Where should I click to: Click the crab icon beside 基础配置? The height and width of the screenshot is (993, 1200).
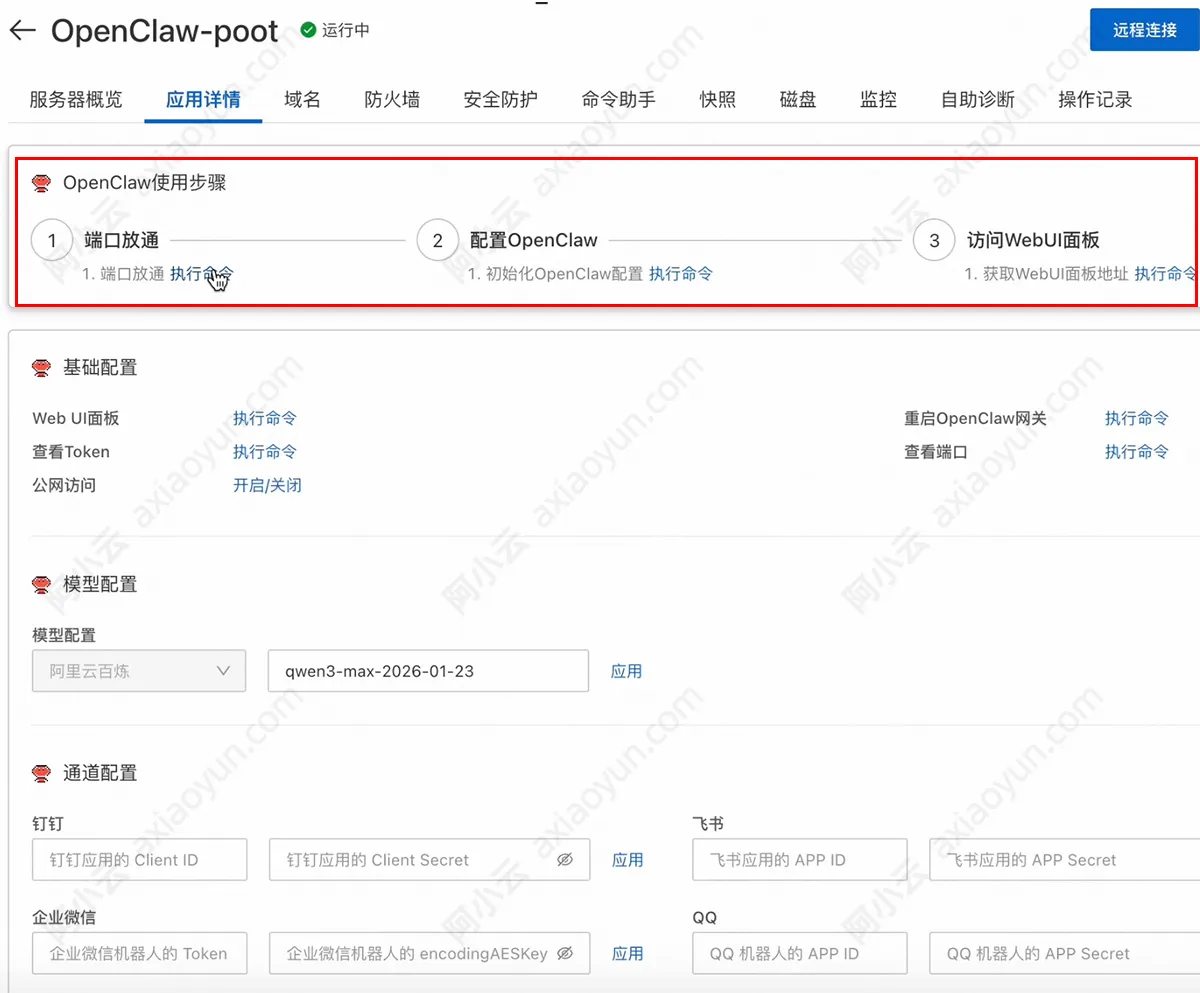(40, 367)
